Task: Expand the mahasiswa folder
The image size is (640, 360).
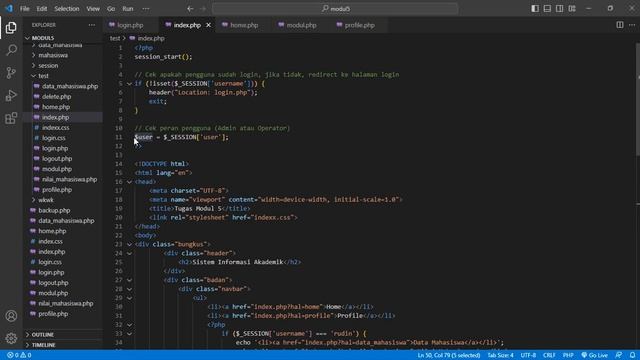Action: tap(53, 55)
